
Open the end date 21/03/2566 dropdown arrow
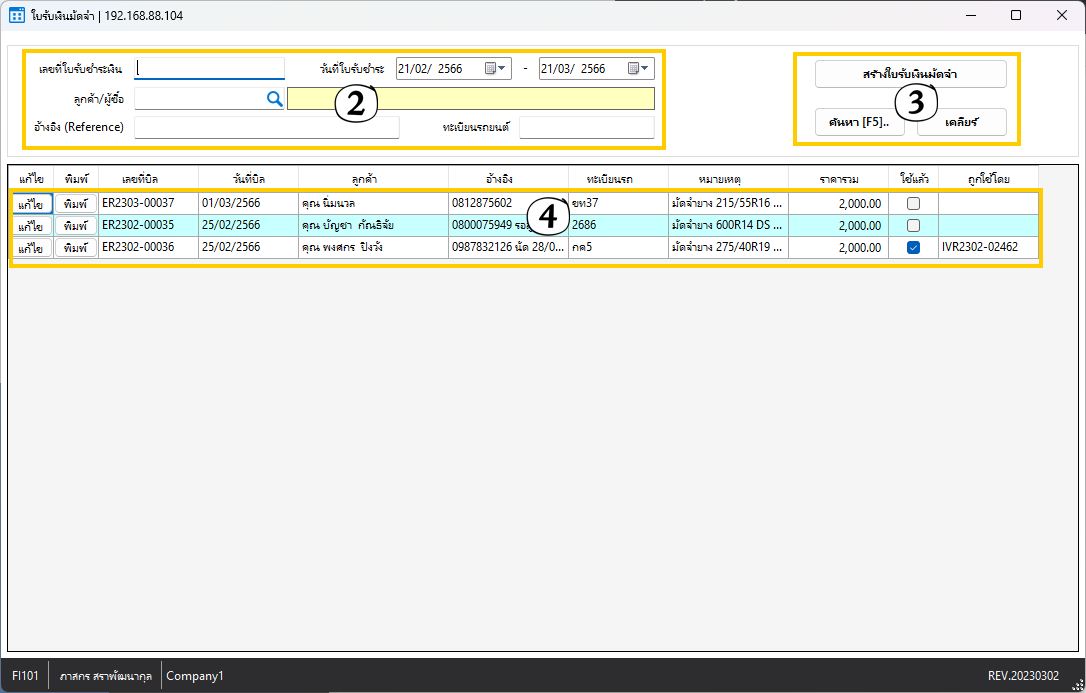[x=645, y=69]
